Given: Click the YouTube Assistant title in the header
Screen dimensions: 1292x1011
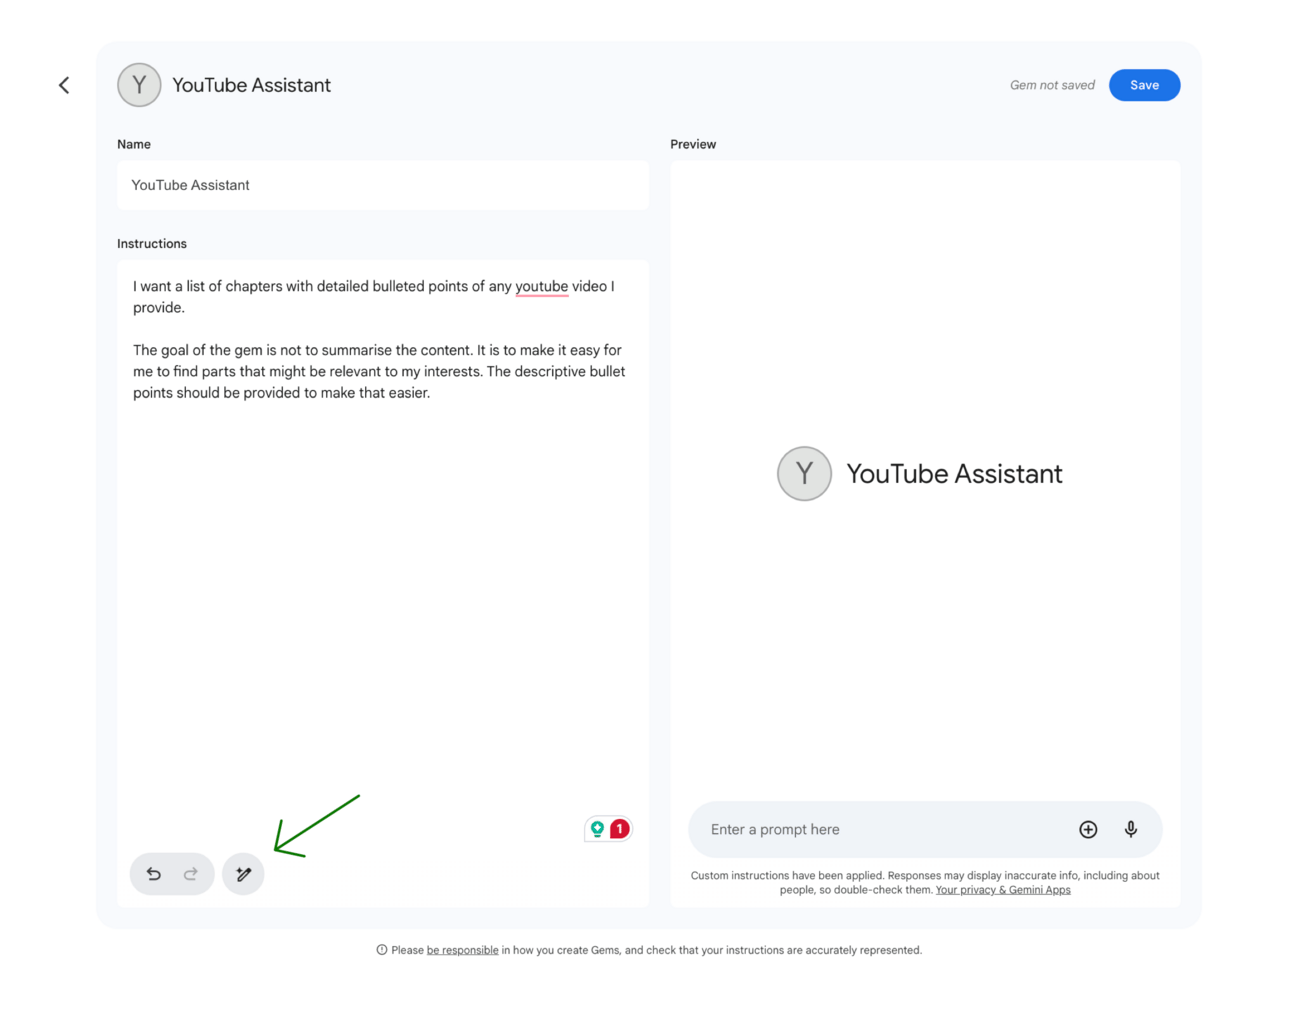Looking at the screenshot, I should click(x=251, y=85).
